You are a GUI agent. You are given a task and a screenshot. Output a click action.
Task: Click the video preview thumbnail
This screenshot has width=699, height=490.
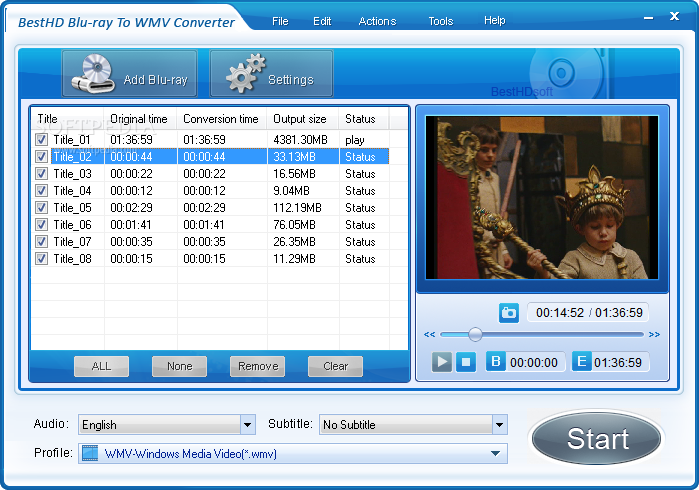(542, 198)
